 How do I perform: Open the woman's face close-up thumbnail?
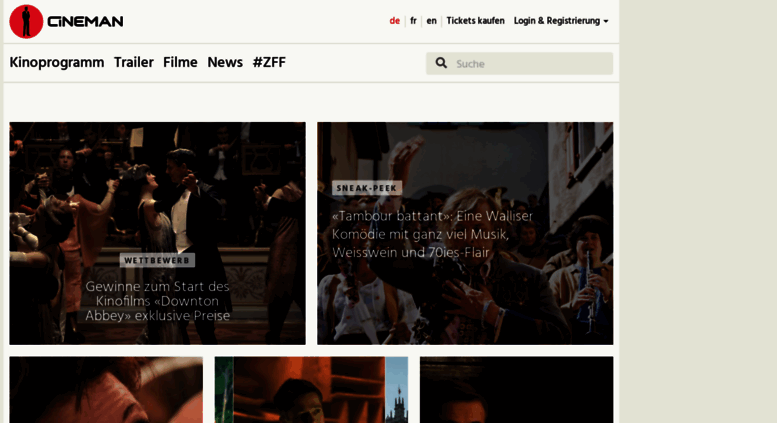[106, 389]
